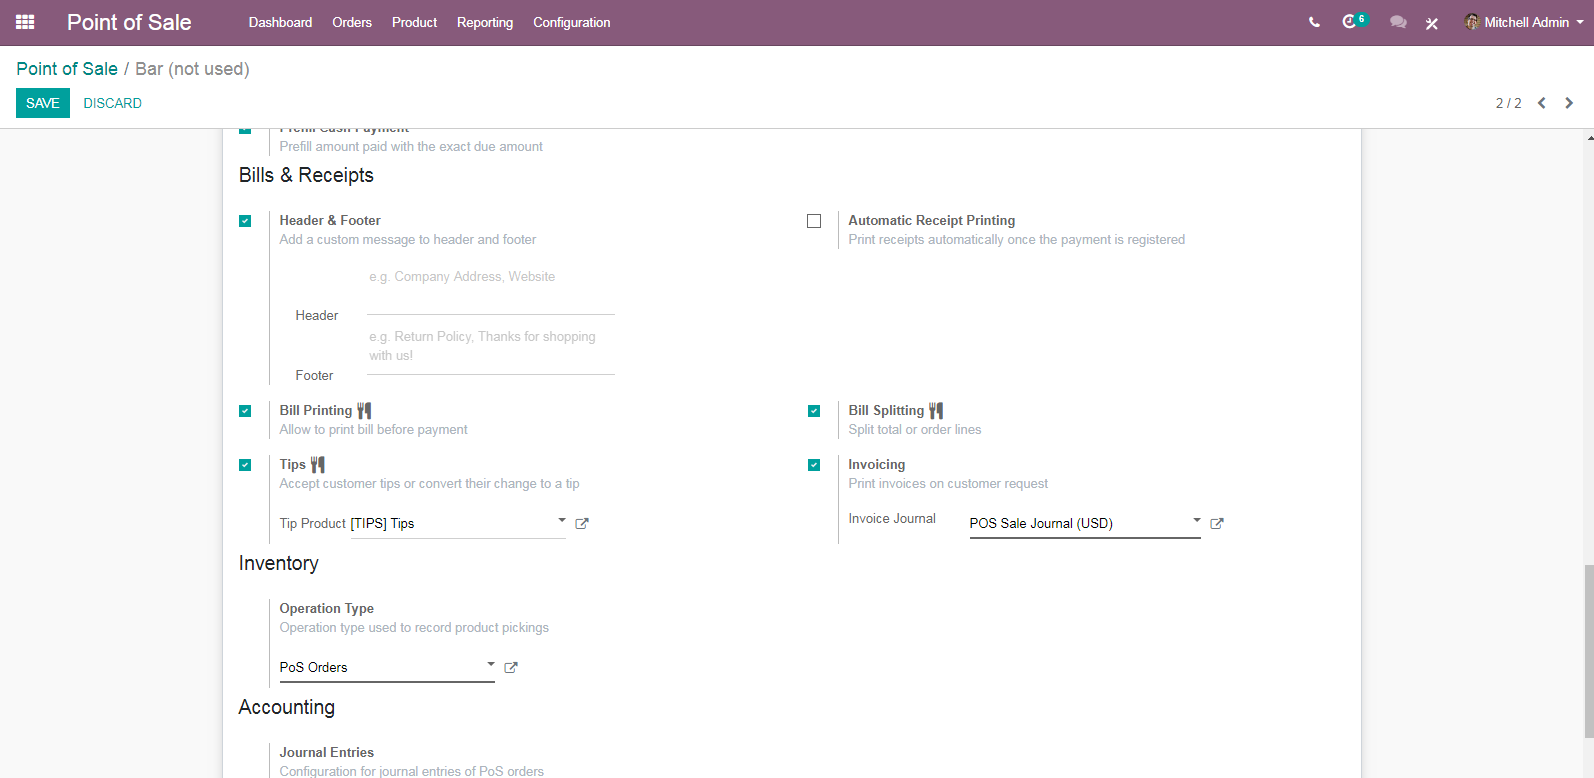Viewport: 1594px width, 778px height.
Task: Click 'Split total or order lines' text
Action: [915, 429]
